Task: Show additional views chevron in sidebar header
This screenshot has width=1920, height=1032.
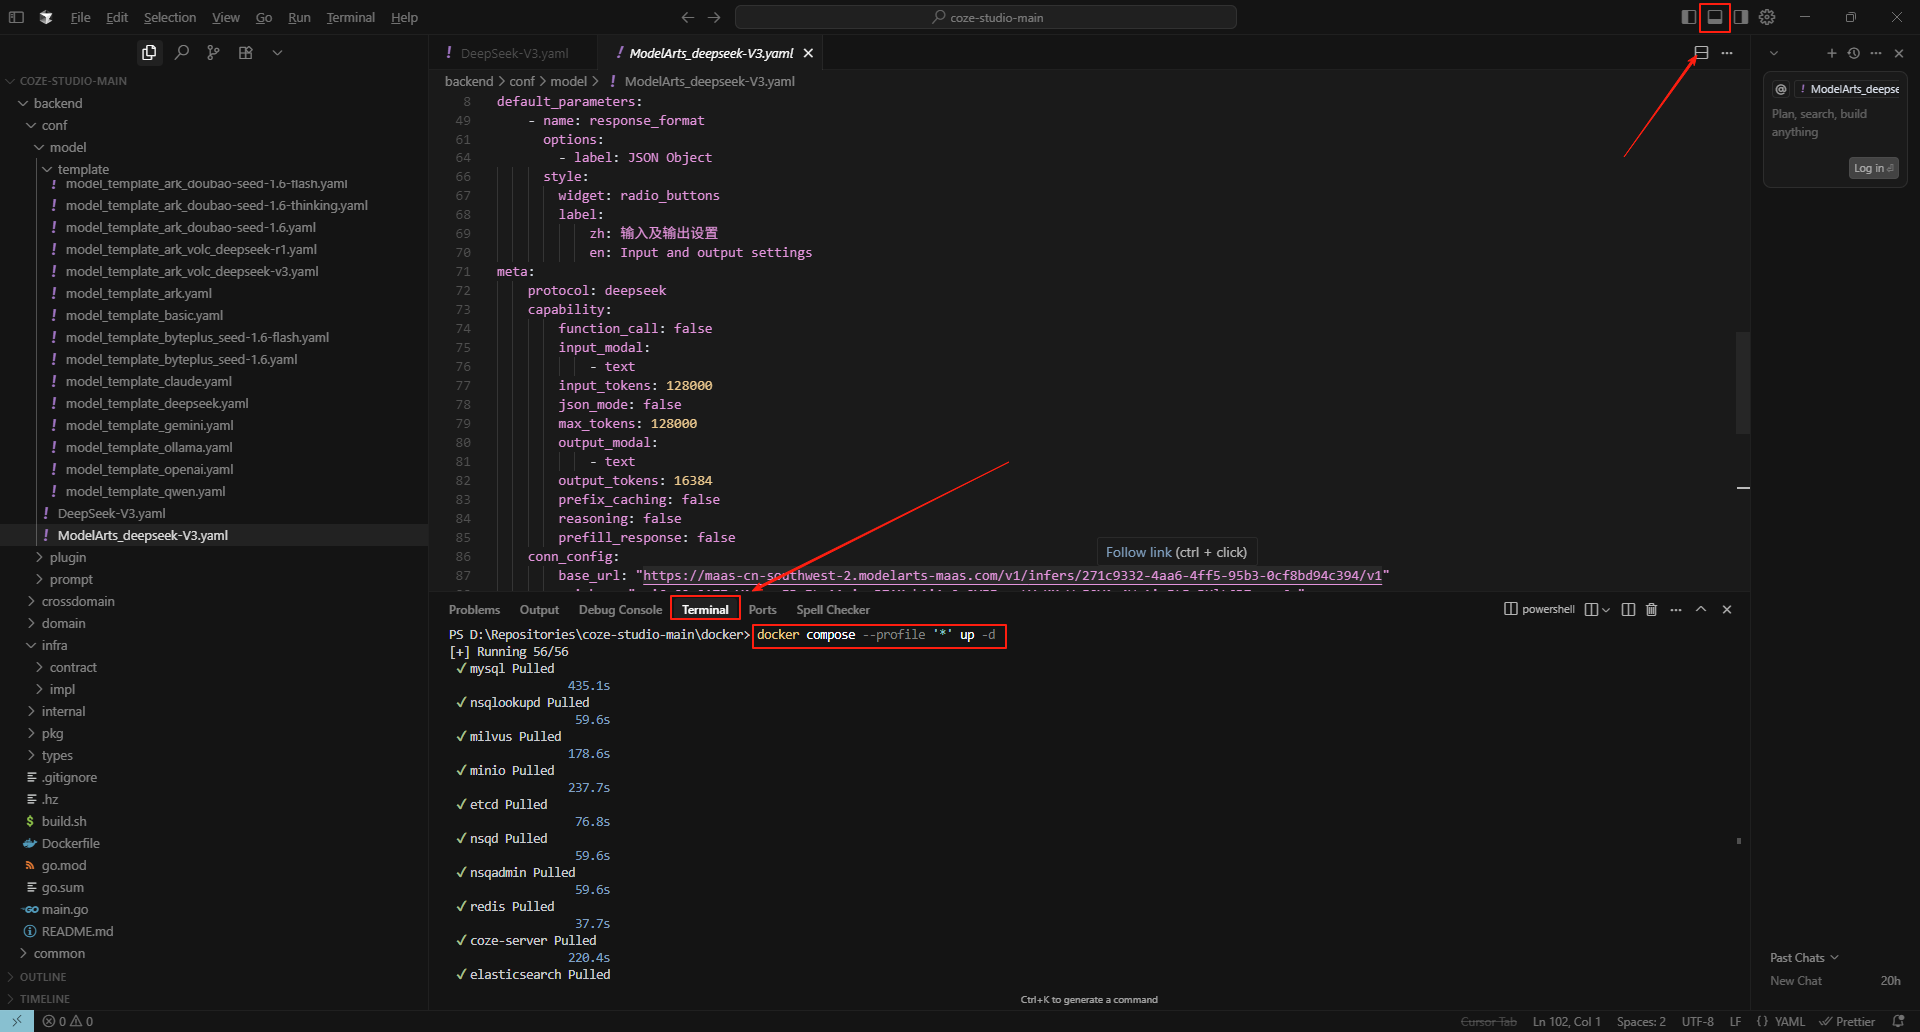Action: [277, 53]
